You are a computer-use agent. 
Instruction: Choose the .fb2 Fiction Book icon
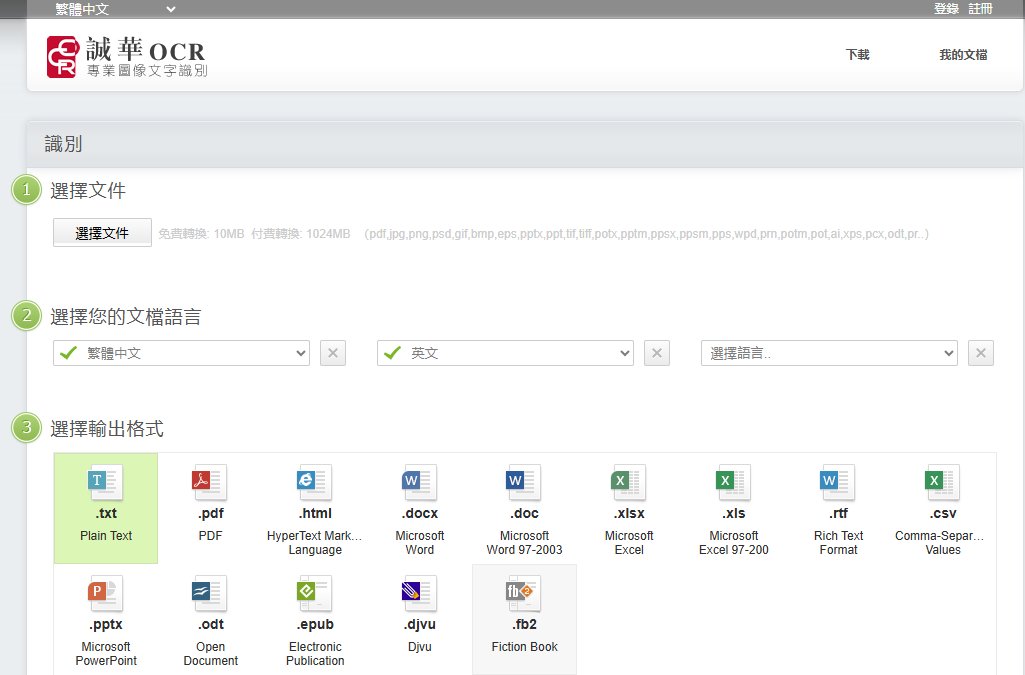(x=524, y=595)
